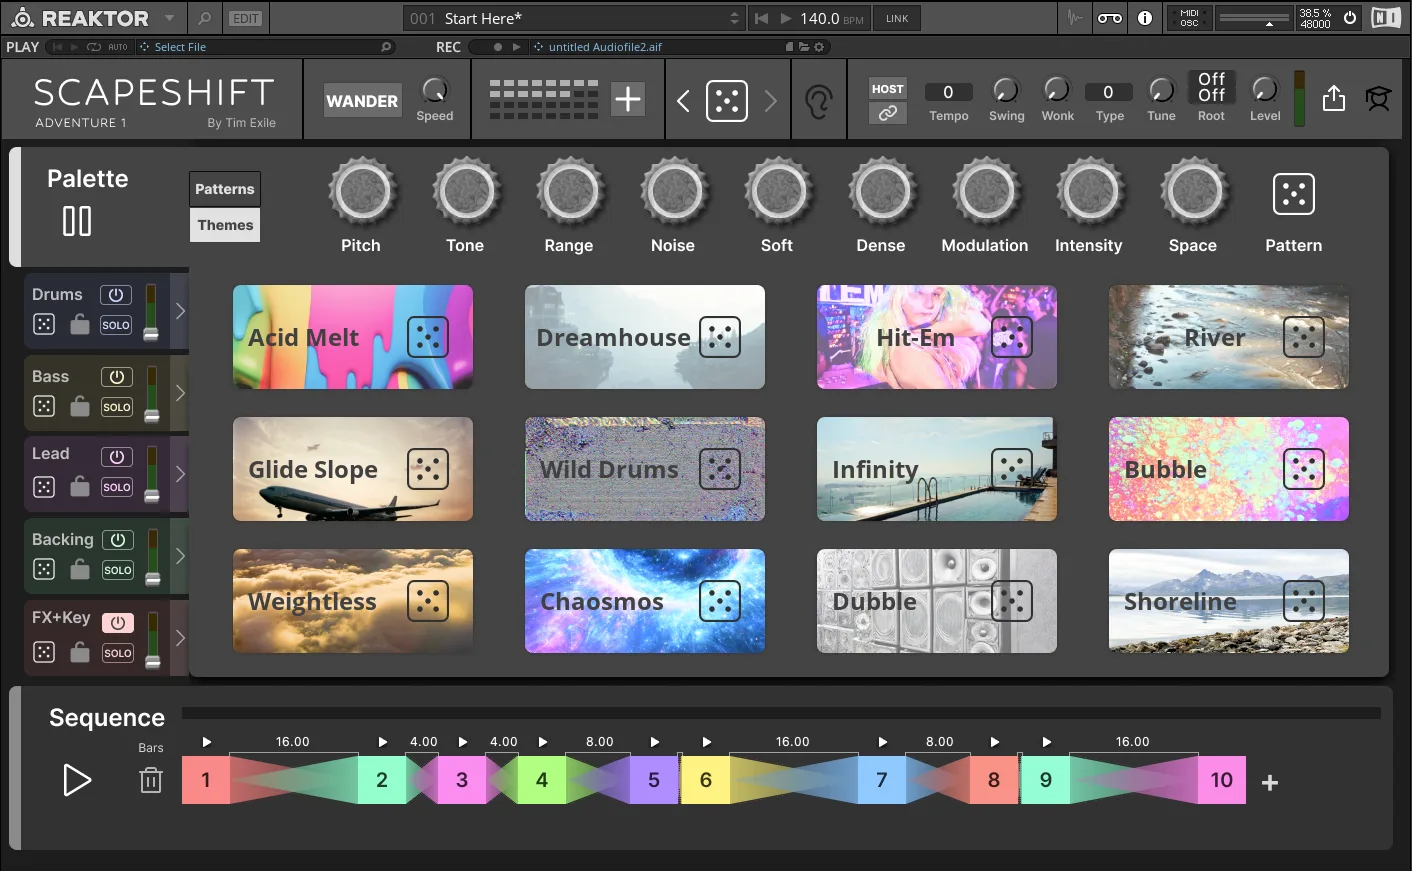1412x871 pixels.
Task: Expand the Drums track chevron
Action: [180, 311]
